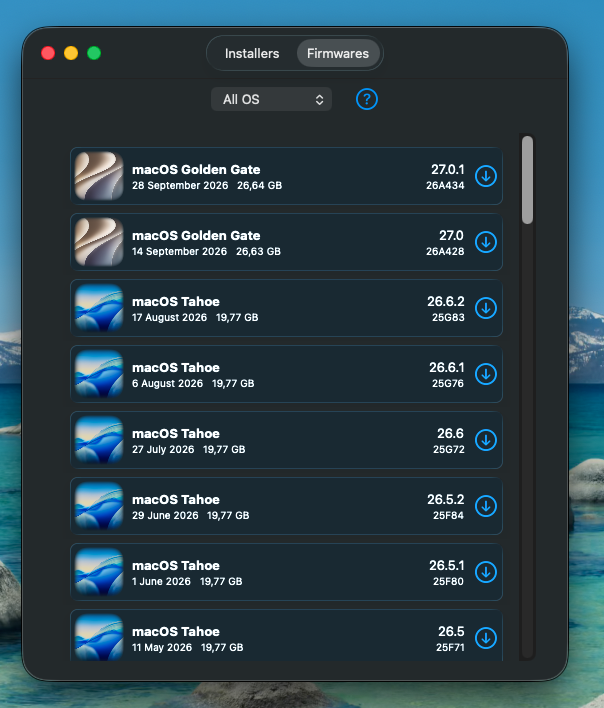Click build number 25G76
Image resolution: width=604 pixels, height=708 pixels.
[x=448, y=383]
